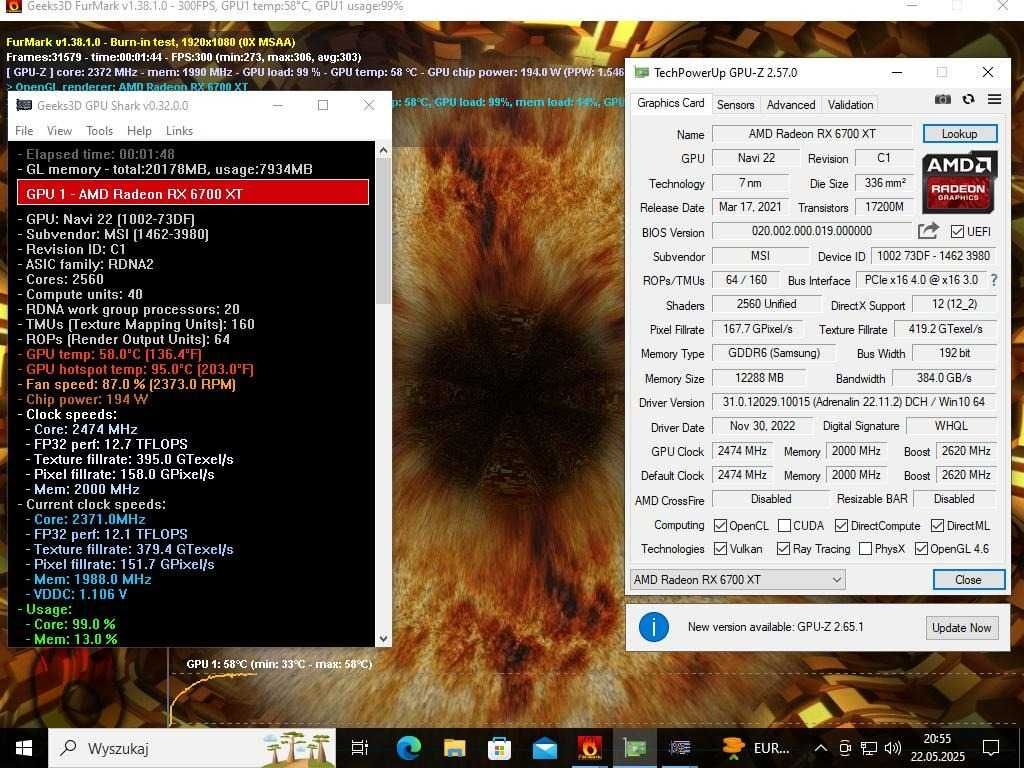
Task: Click the GPU-Z screenshot camera icon
Action: 942,99
